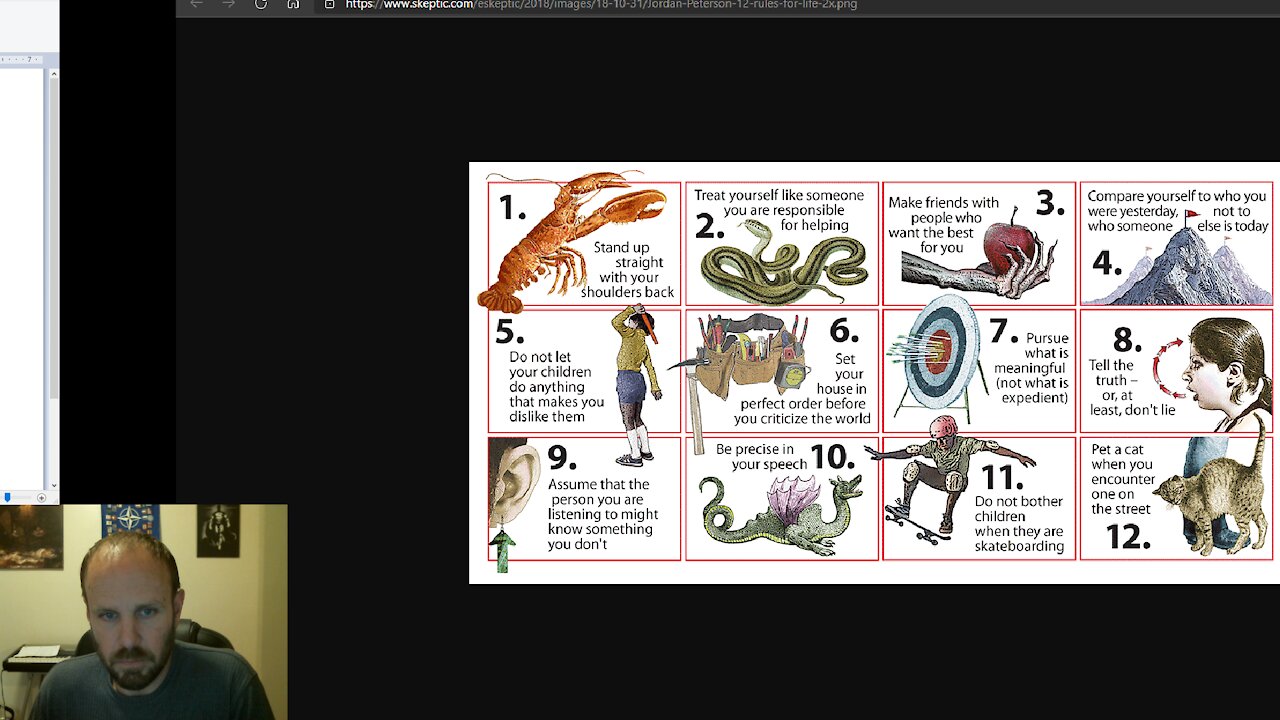This screenshot has height=720, width=1280.
Task: Reload the page with the refresh icon
Action: coord(261,4)
